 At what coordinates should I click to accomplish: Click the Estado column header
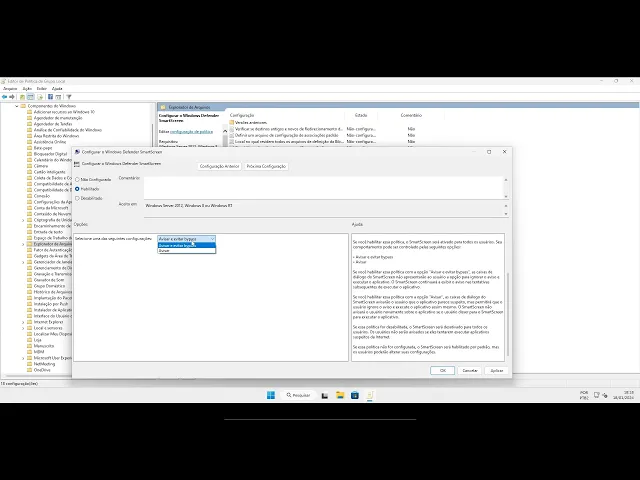coord(361,116)
